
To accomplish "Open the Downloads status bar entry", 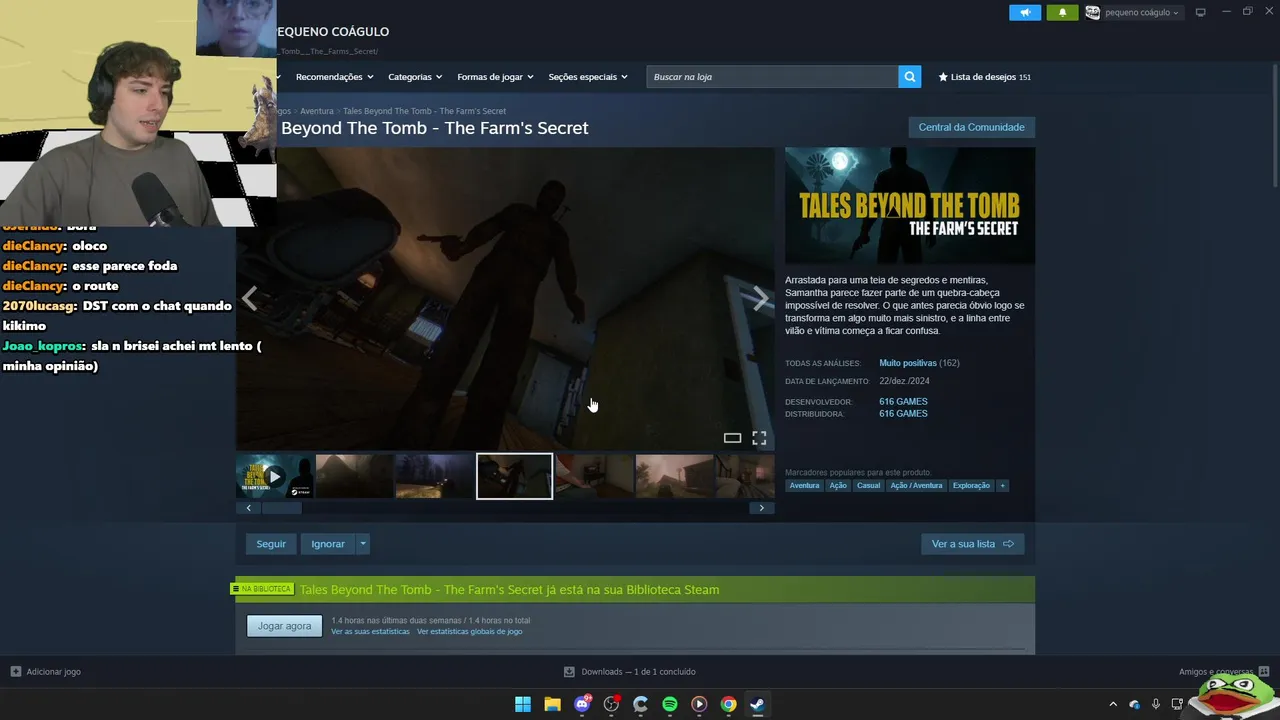I will [x=630, y=672].
